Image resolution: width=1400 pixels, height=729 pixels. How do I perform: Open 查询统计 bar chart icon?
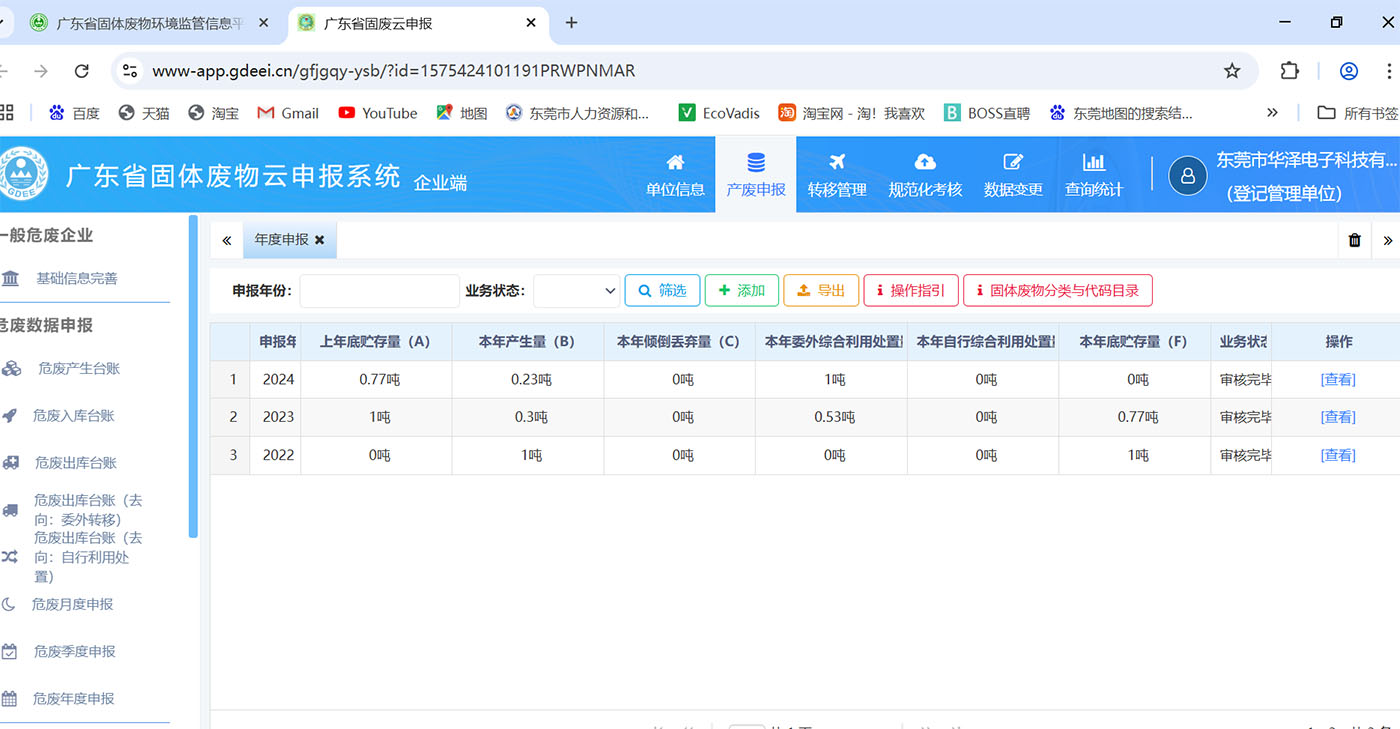pyautogui.click(x=1093, y=163)
